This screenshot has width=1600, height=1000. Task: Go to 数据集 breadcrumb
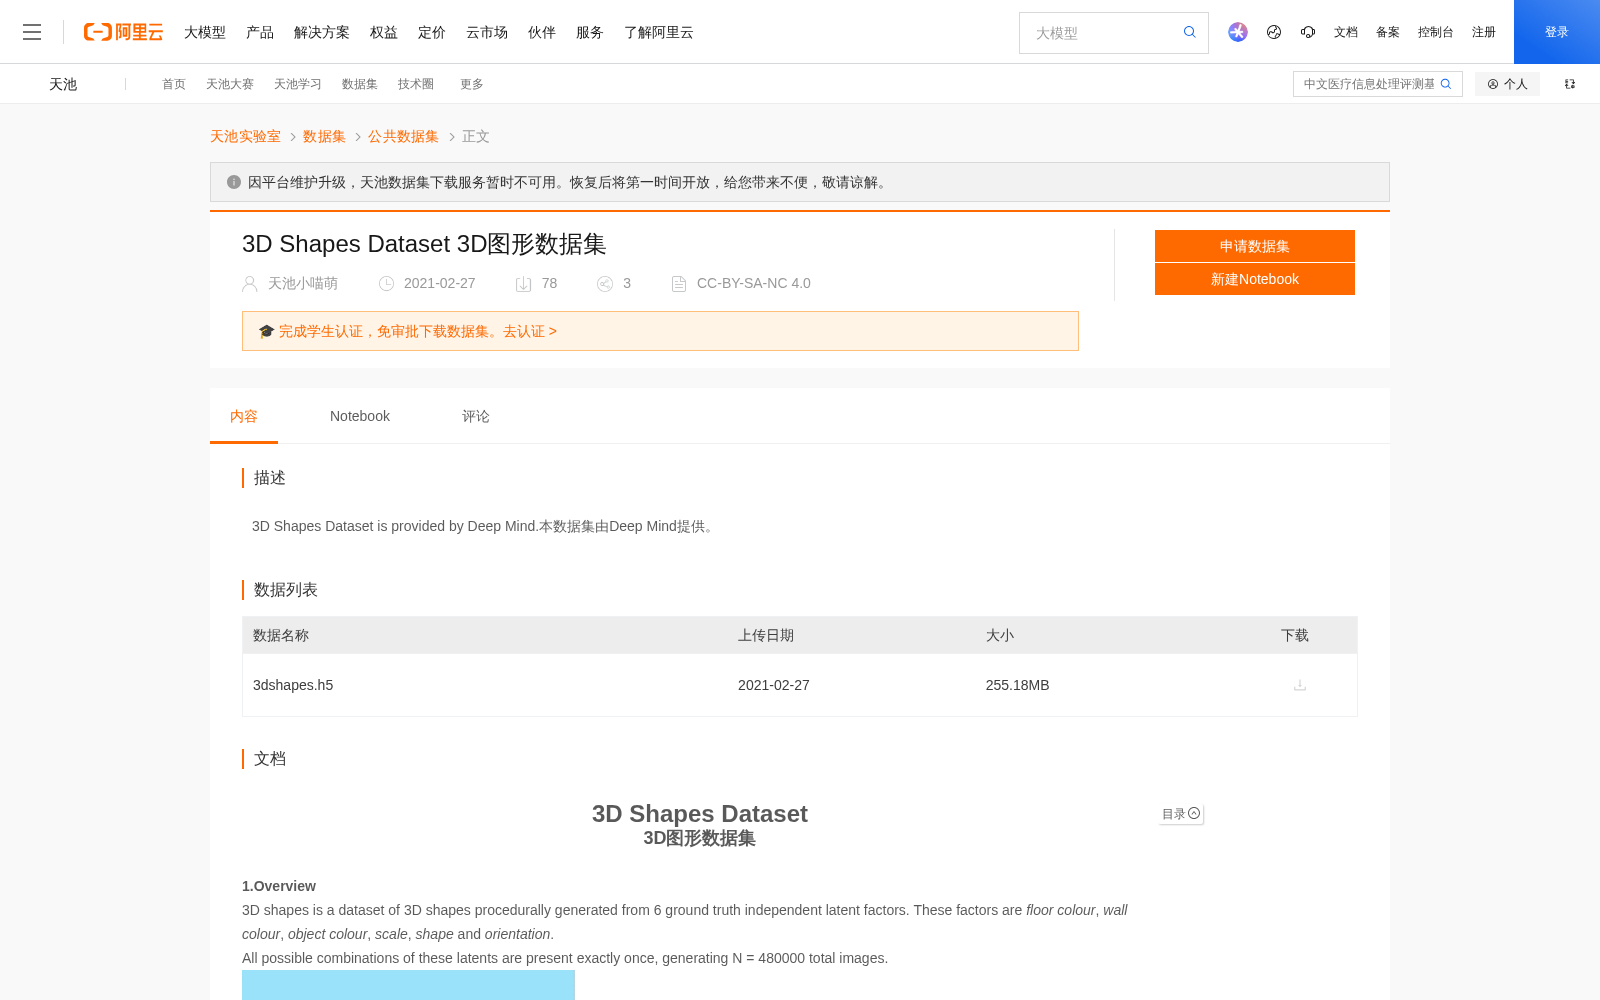coord(324,136)
